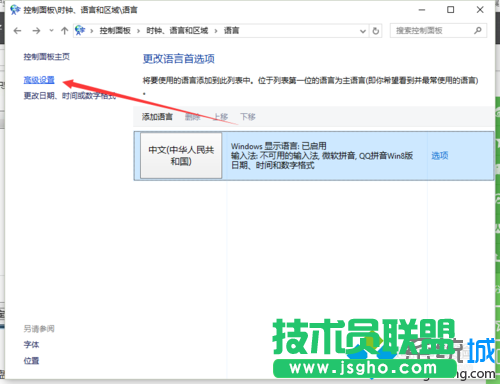500x384 pixels.
Task: Maximize the language window
Action: (451, 10)
